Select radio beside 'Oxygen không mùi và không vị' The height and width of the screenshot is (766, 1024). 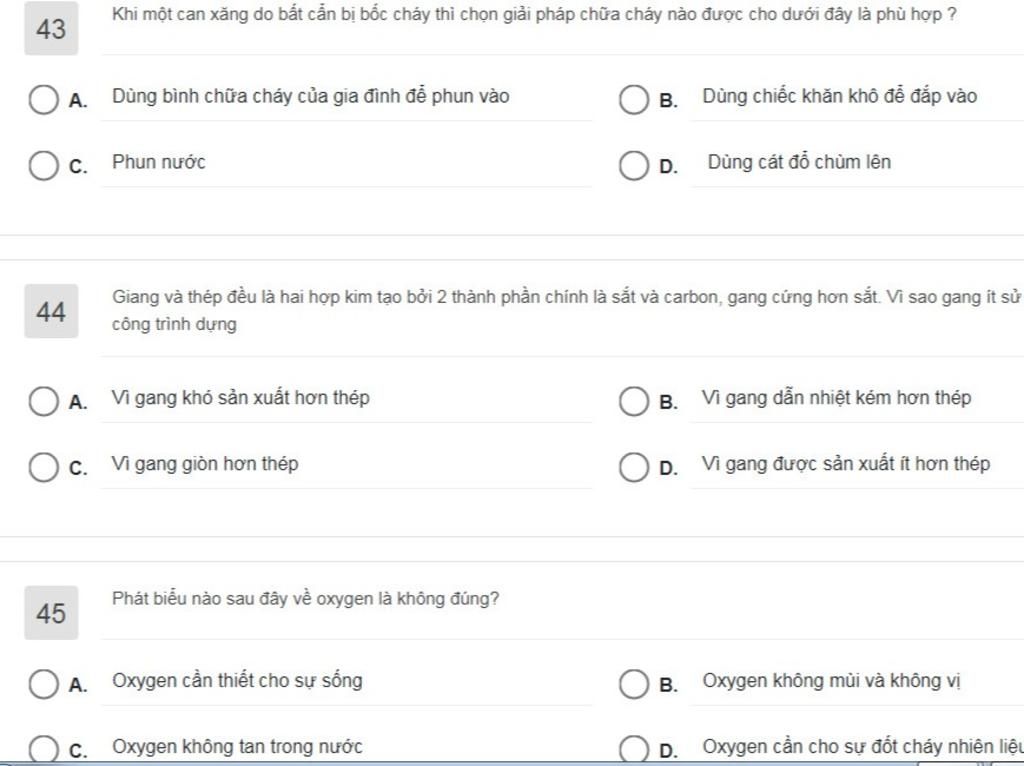click(x=634, y=685)
